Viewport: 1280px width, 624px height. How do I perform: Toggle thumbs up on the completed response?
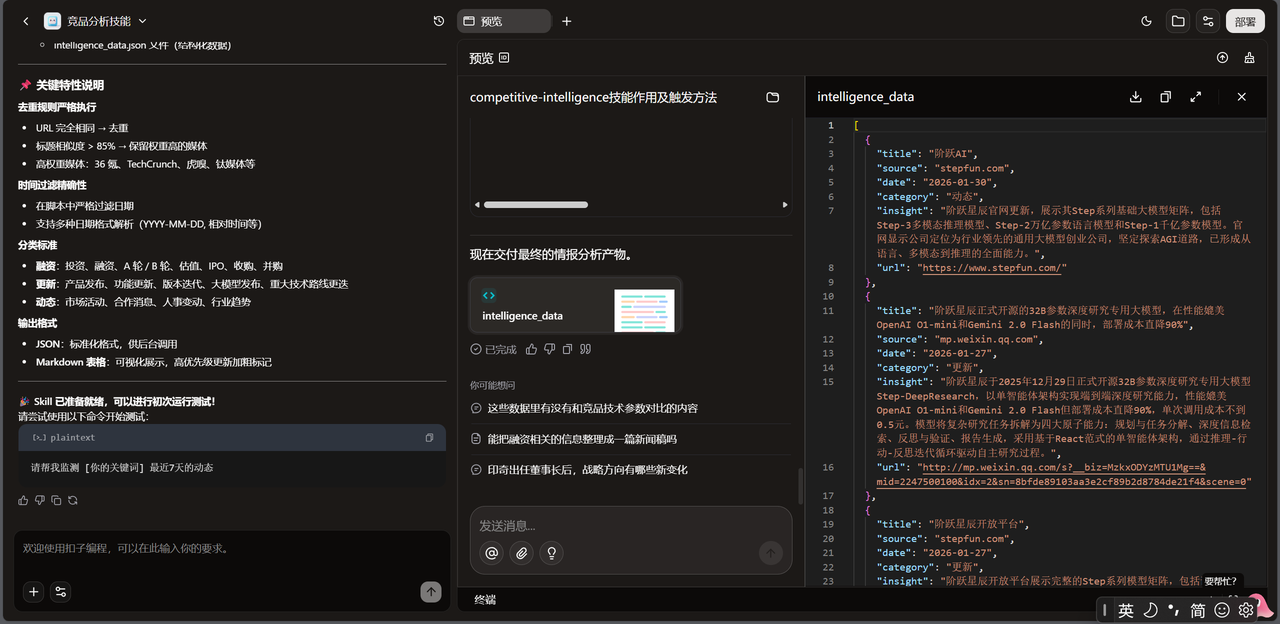tap(531, 349)
